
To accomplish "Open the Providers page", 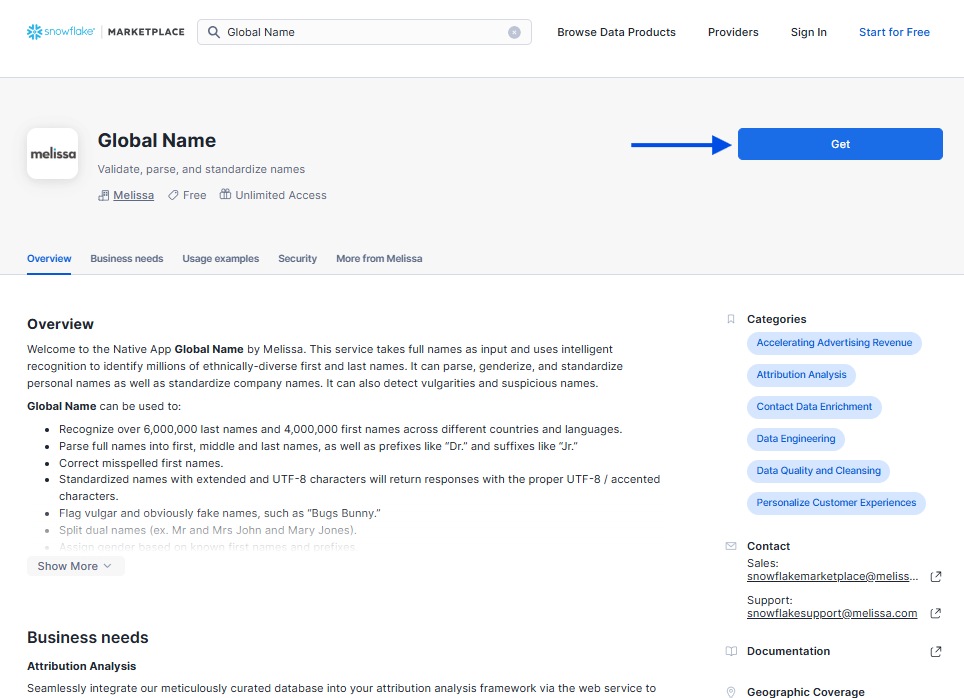I will click(x=733, y=32).
